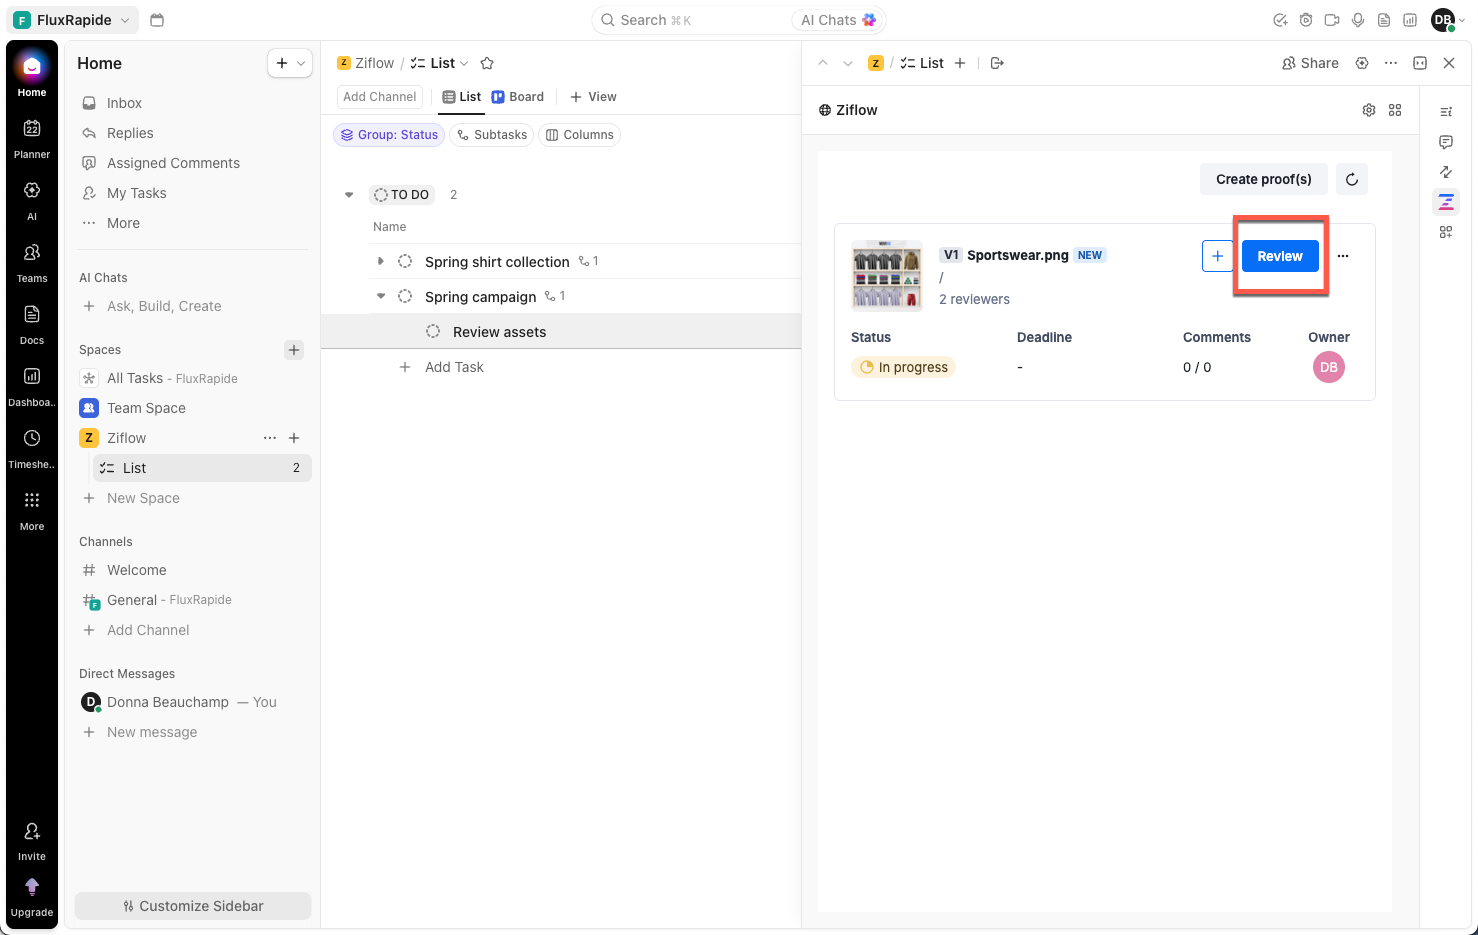Open the comments icon in the right rail

[1446, 142]
